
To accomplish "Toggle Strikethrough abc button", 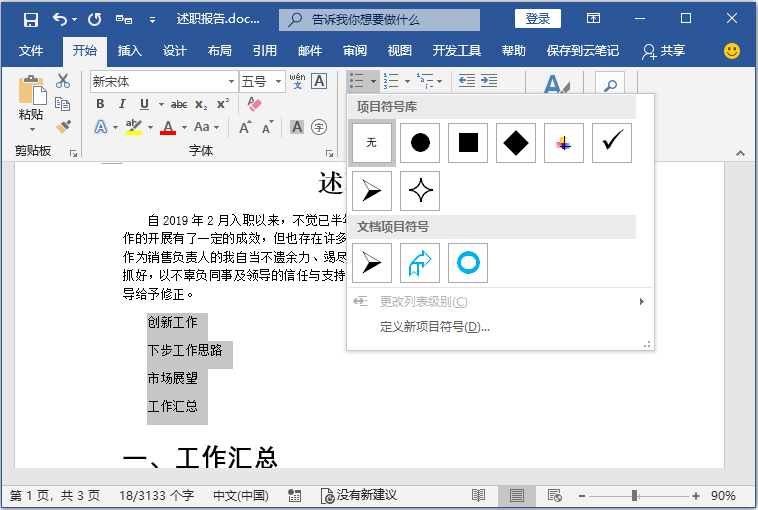I will [179, 104].
